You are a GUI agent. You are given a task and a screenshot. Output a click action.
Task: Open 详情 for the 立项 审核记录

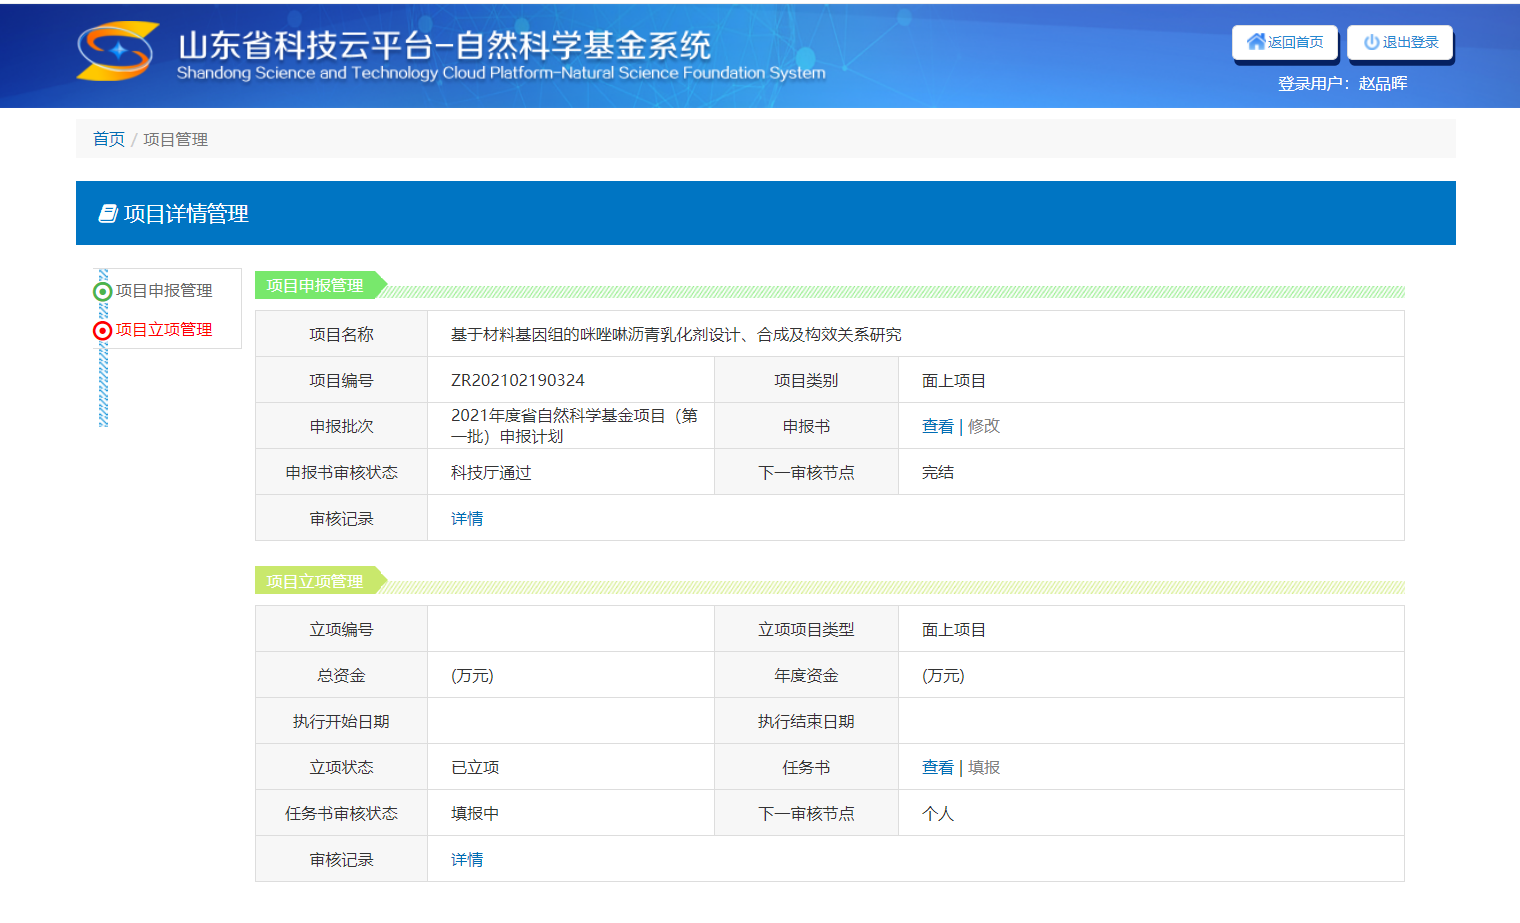click(467, 859)
